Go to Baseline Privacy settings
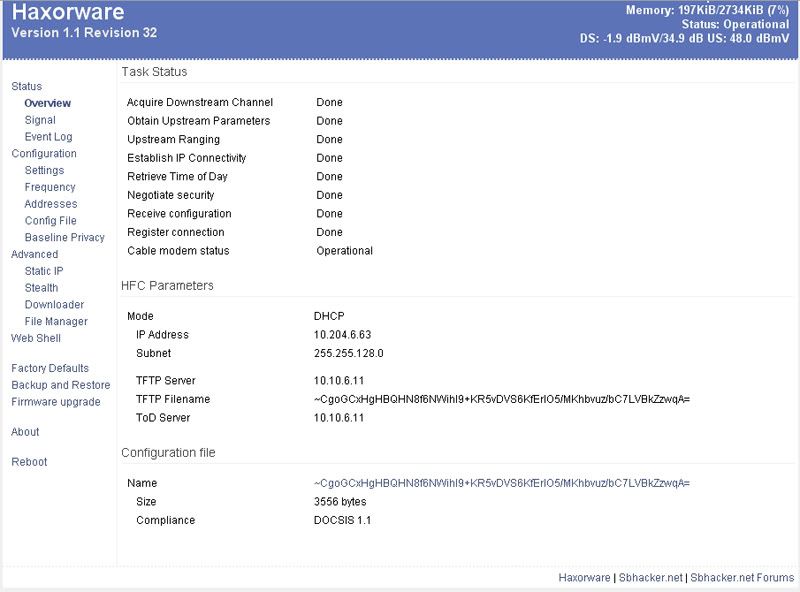800x592 pixels. pyautogui.click(x=64, y=238)
